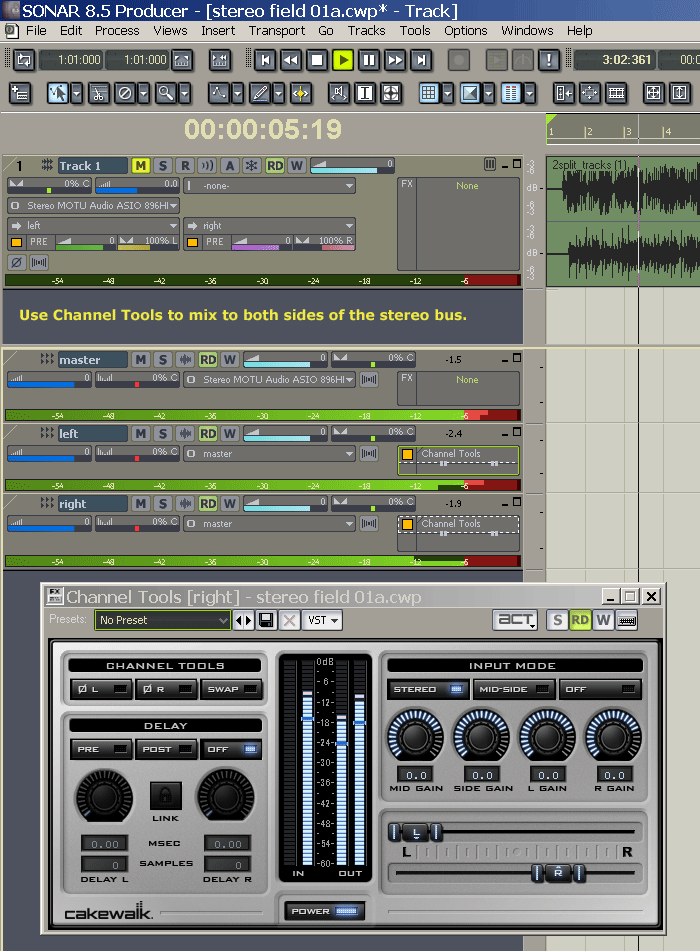Click the R pan slider handle
Viewport: 700px width, 951px height.
[557, 873]
